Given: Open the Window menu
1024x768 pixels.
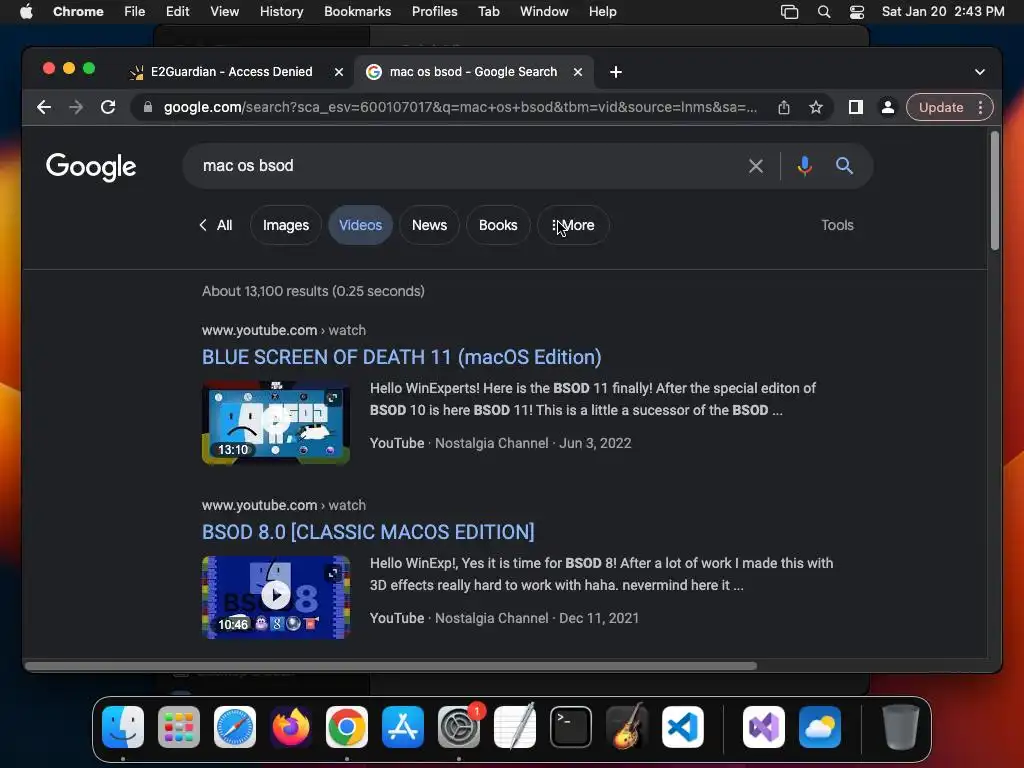Looking at the screenshot, I should 544,12.
